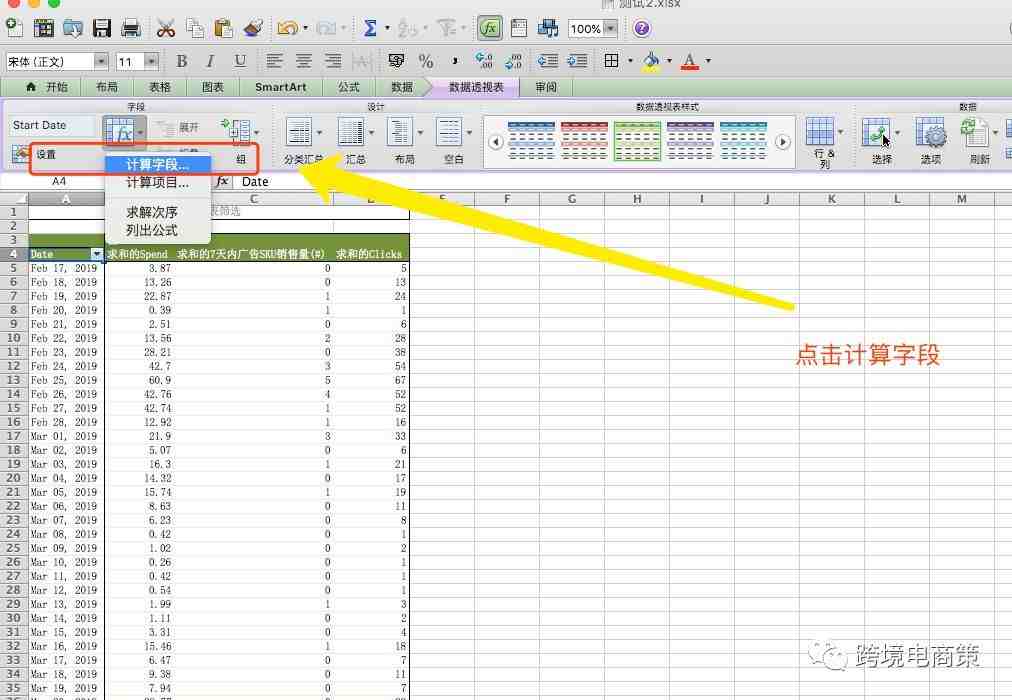Cut selection with scissors icon
The height and width of the screenshot is (700, 1012).
(x=166, y=28)
